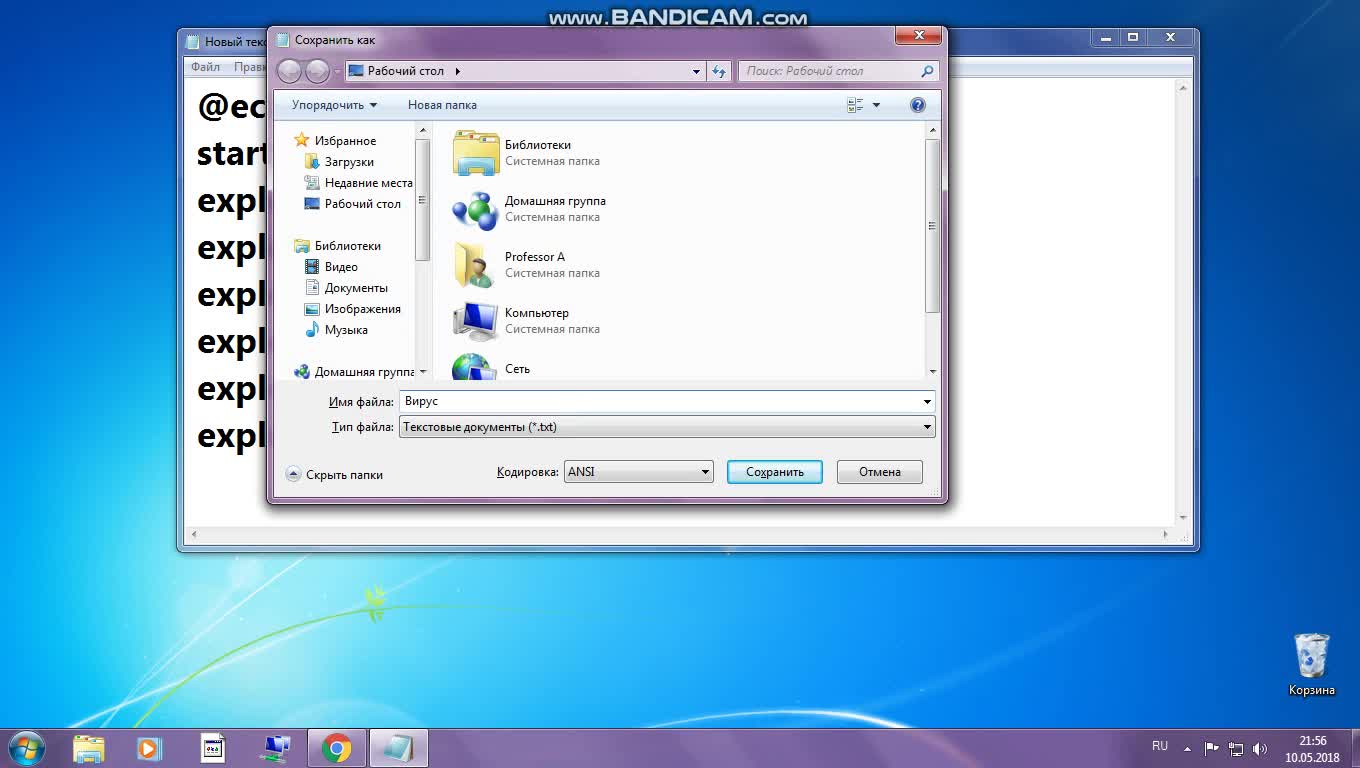Open the media player taskbar icon

148,748
